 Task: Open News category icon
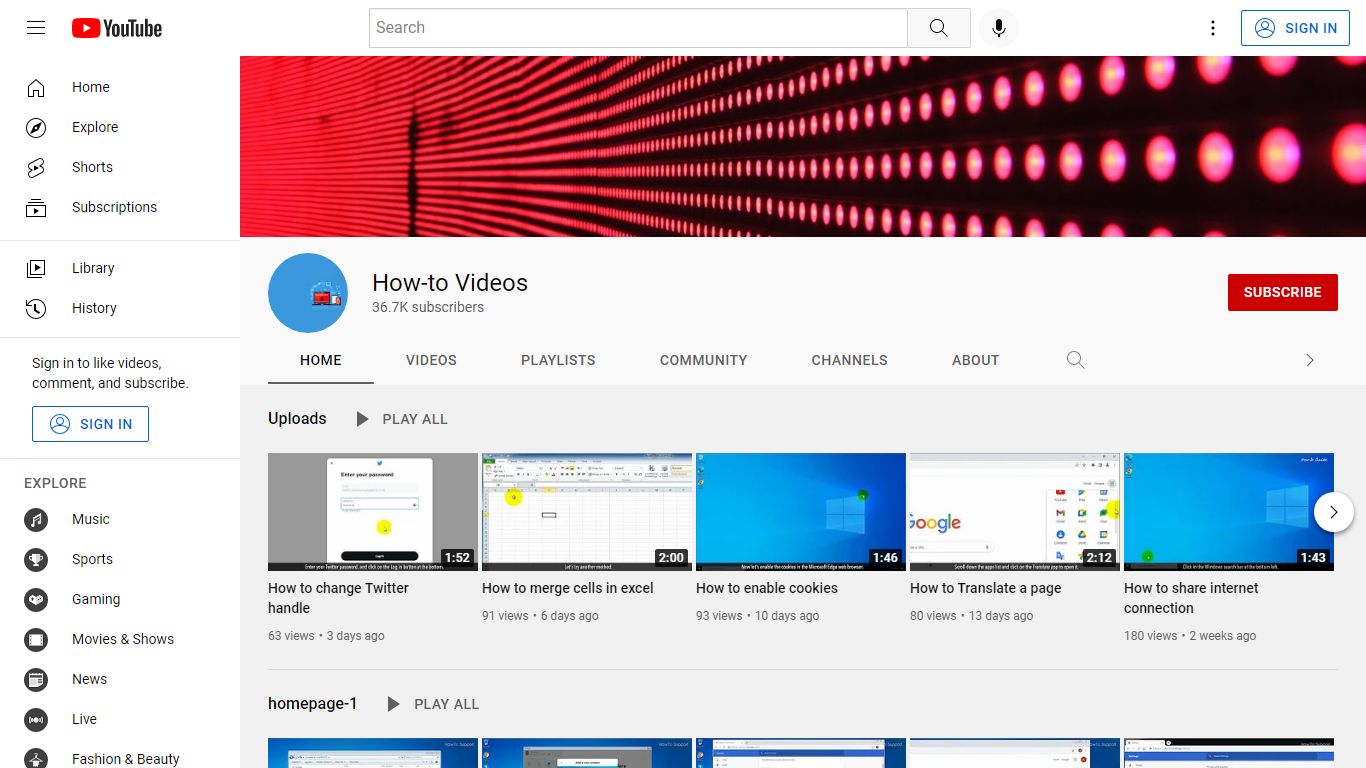(x=36, y=680)
